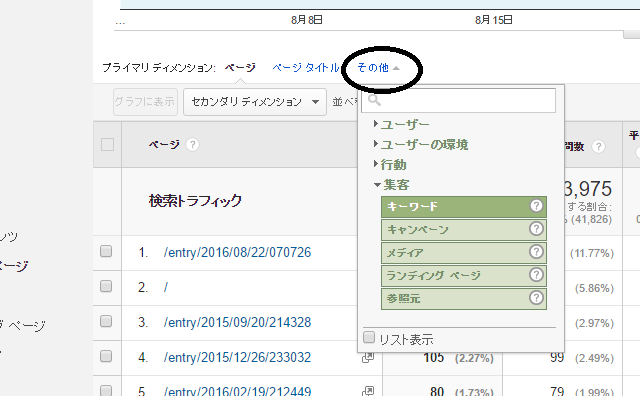Click the help icon next to メディア
This screenshot has height=396, width=640.
[536, 251]
